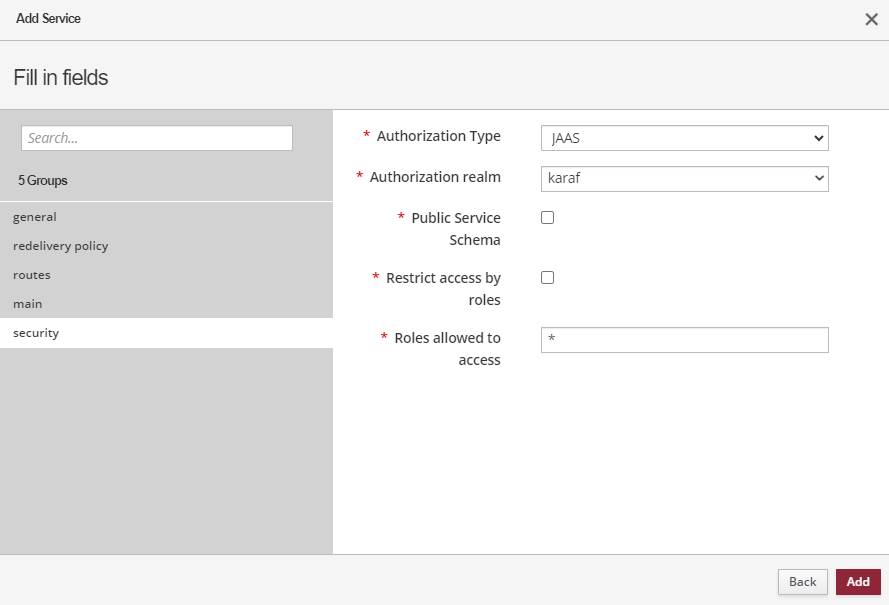889x605 pixels.
Task: Close the Add Service dialog
Action: point(871,18)
